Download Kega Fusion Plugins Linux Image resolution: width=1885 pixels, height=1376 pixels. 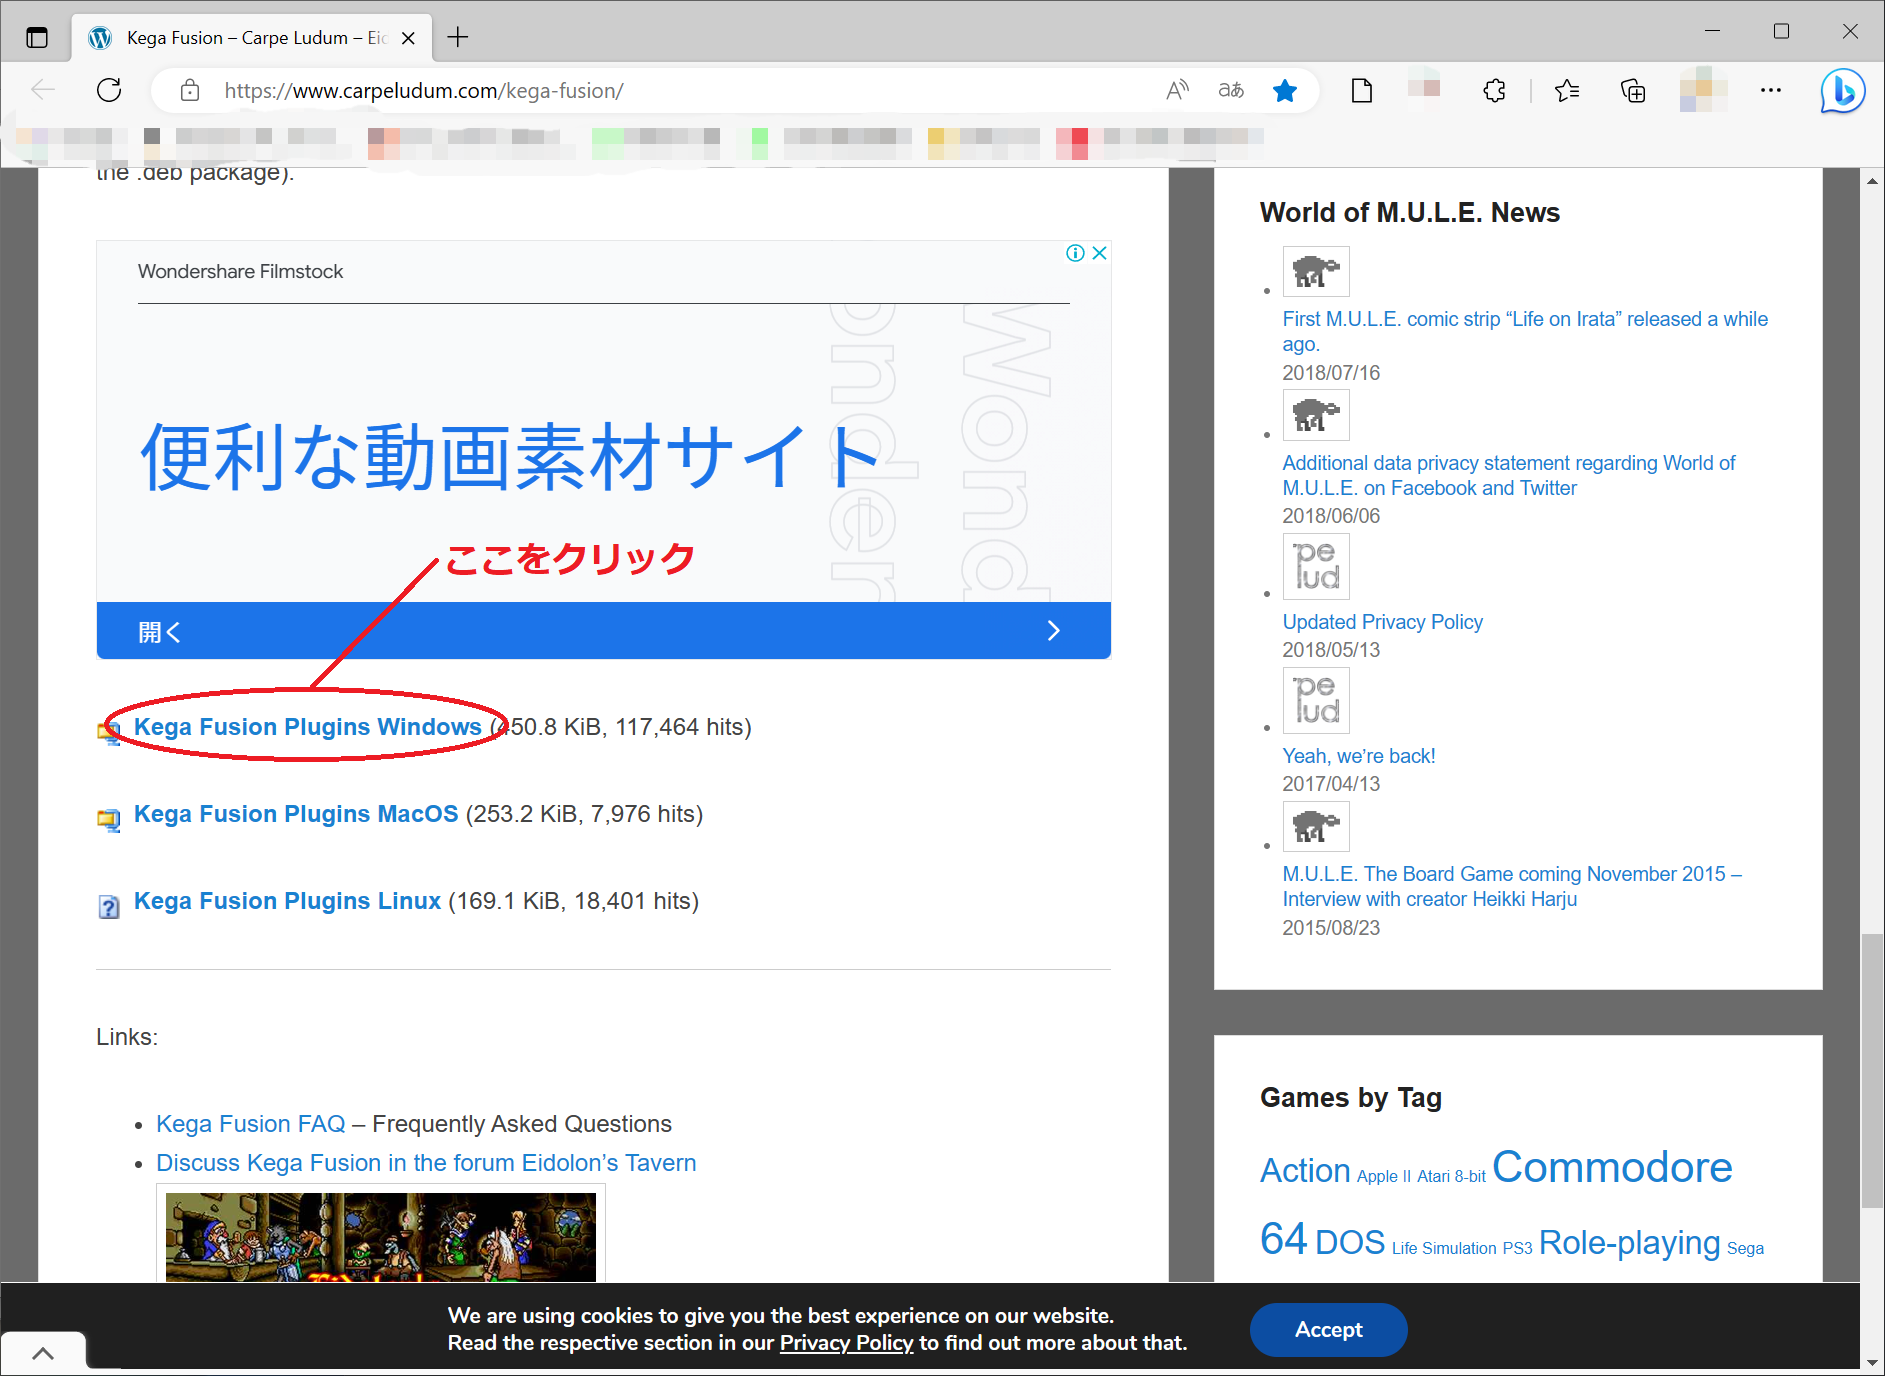point(287,901)
